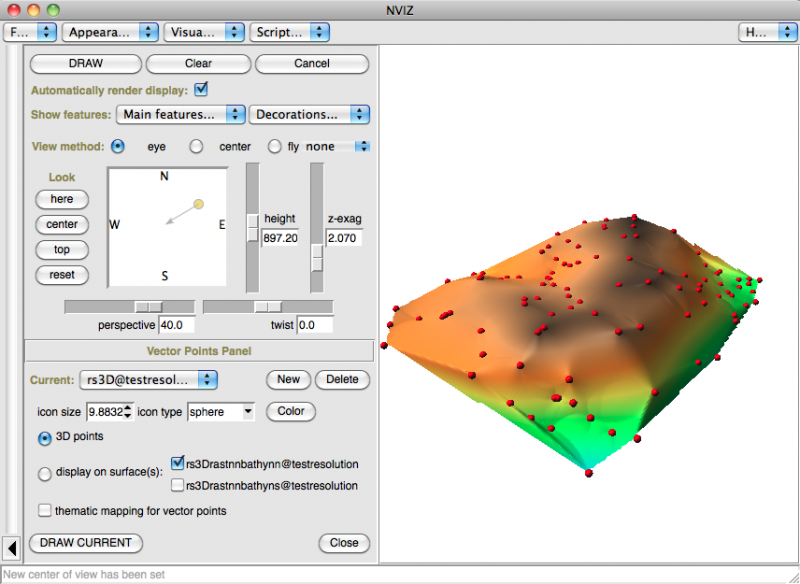Open the Main features dropdown
Viewport: 800px width, 584px height.
180,114
